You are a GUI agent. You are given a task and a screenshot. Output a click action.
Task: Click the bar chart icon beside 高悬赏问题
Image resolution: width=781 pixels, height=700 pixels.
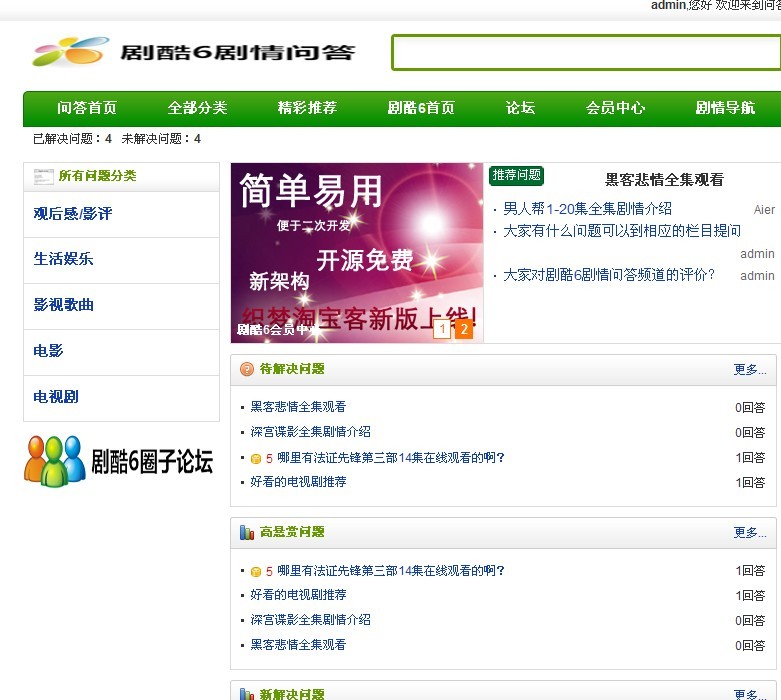[247, 533]
